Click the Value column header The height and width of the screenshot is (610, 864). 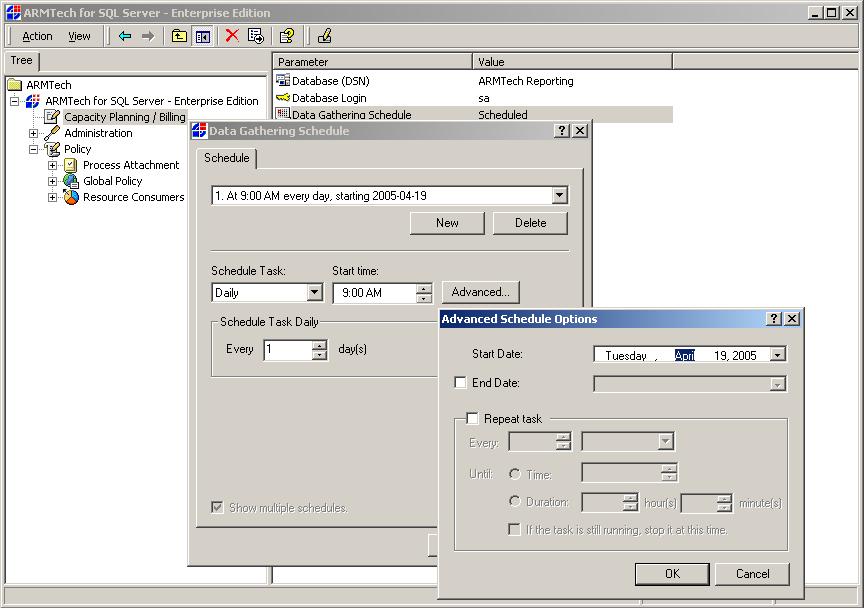573,62
